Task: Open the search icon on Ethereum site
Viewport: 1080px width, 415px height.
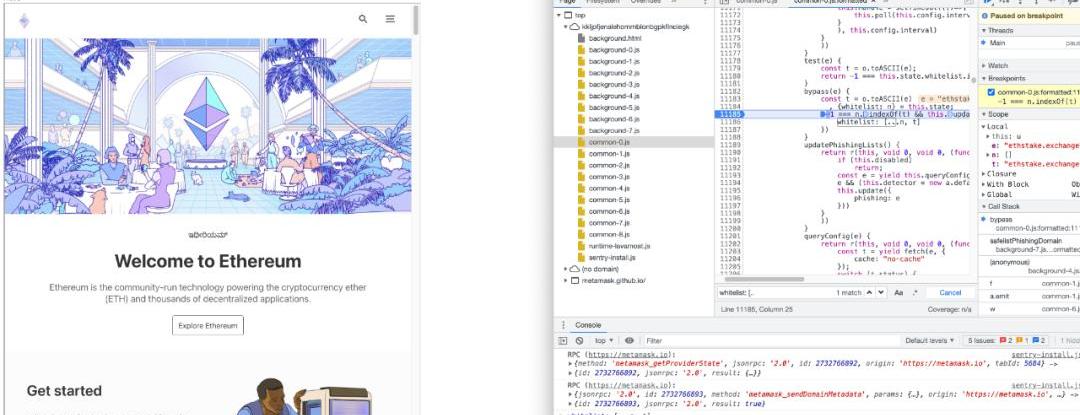Action: pos(362,19)
